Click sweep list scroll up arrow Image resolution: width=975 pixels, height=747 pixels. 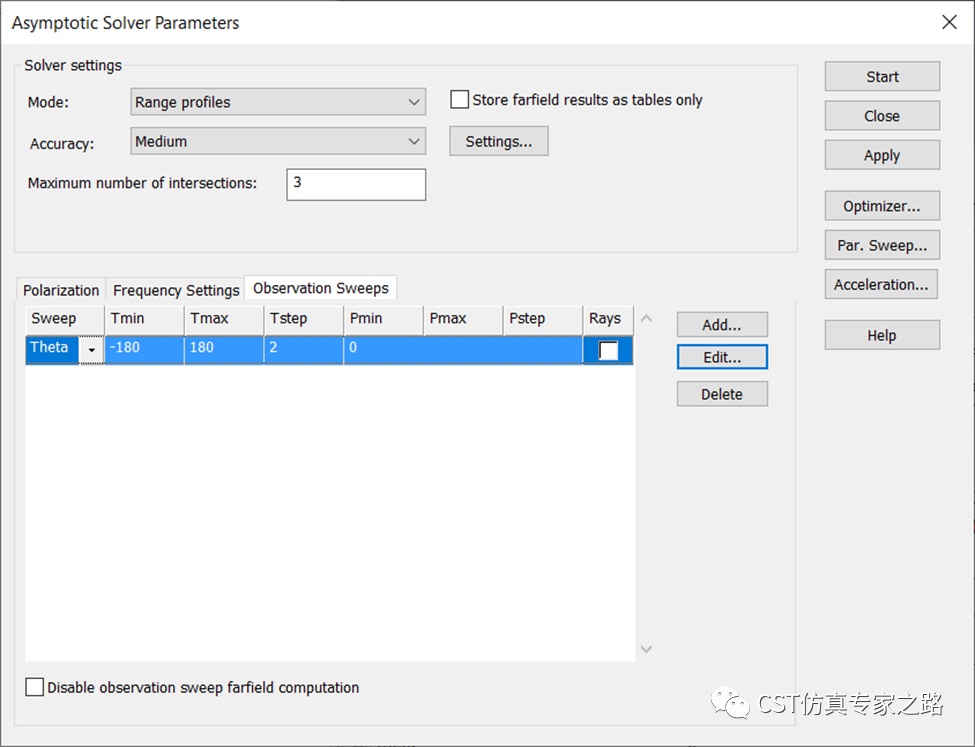coord(646,318)
